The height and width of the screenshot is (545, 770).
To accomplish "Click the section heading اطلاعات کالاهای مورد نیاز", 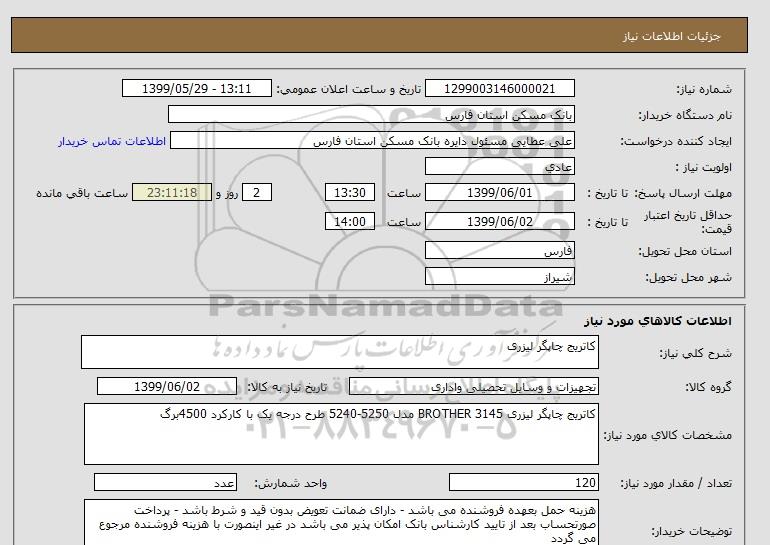I will [658, 321].
